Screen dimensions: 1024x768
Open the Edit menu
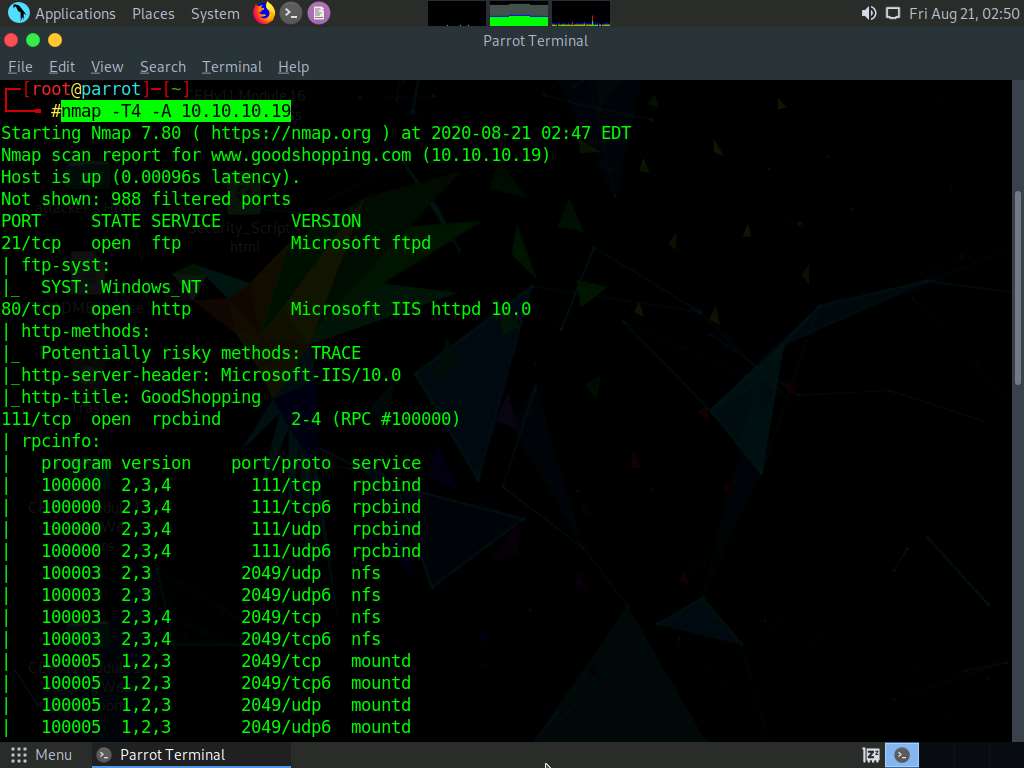tap(62, 67)
